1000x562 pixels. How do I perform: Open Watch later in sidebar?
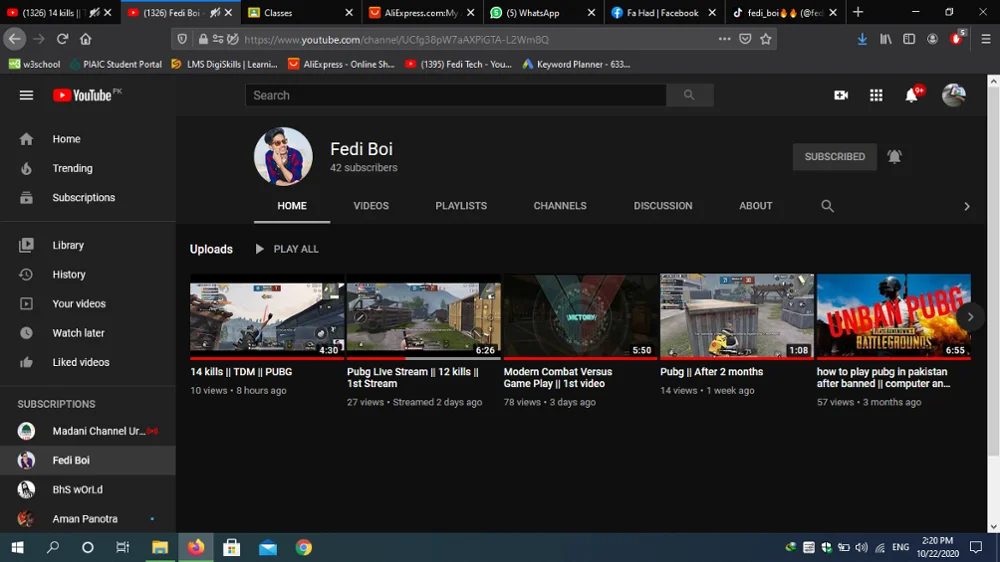(88, 333)
